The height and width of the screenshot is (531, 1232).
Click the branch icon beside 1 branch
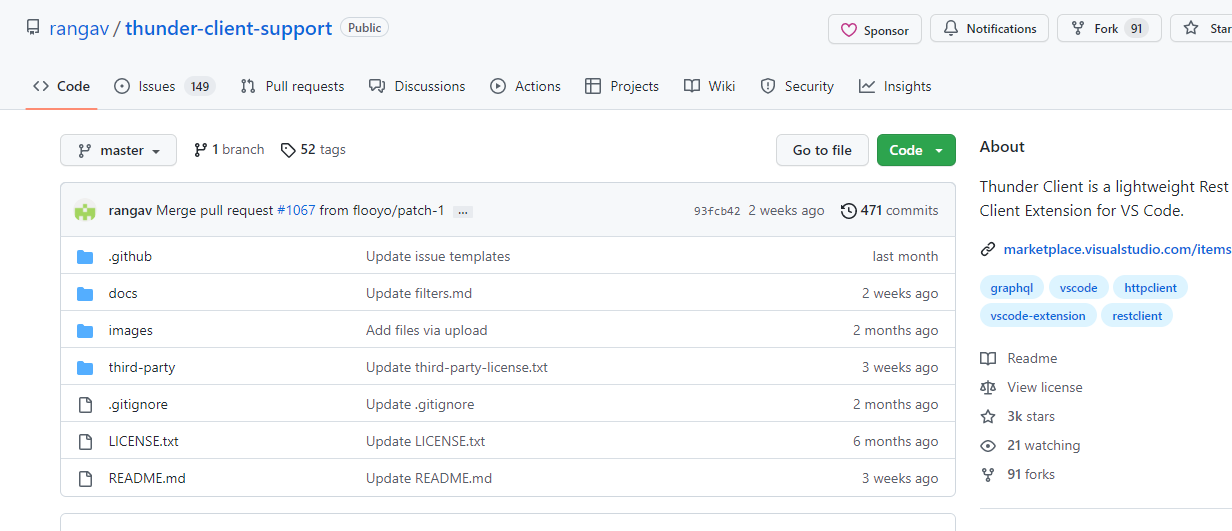click(x=200, y=150)
